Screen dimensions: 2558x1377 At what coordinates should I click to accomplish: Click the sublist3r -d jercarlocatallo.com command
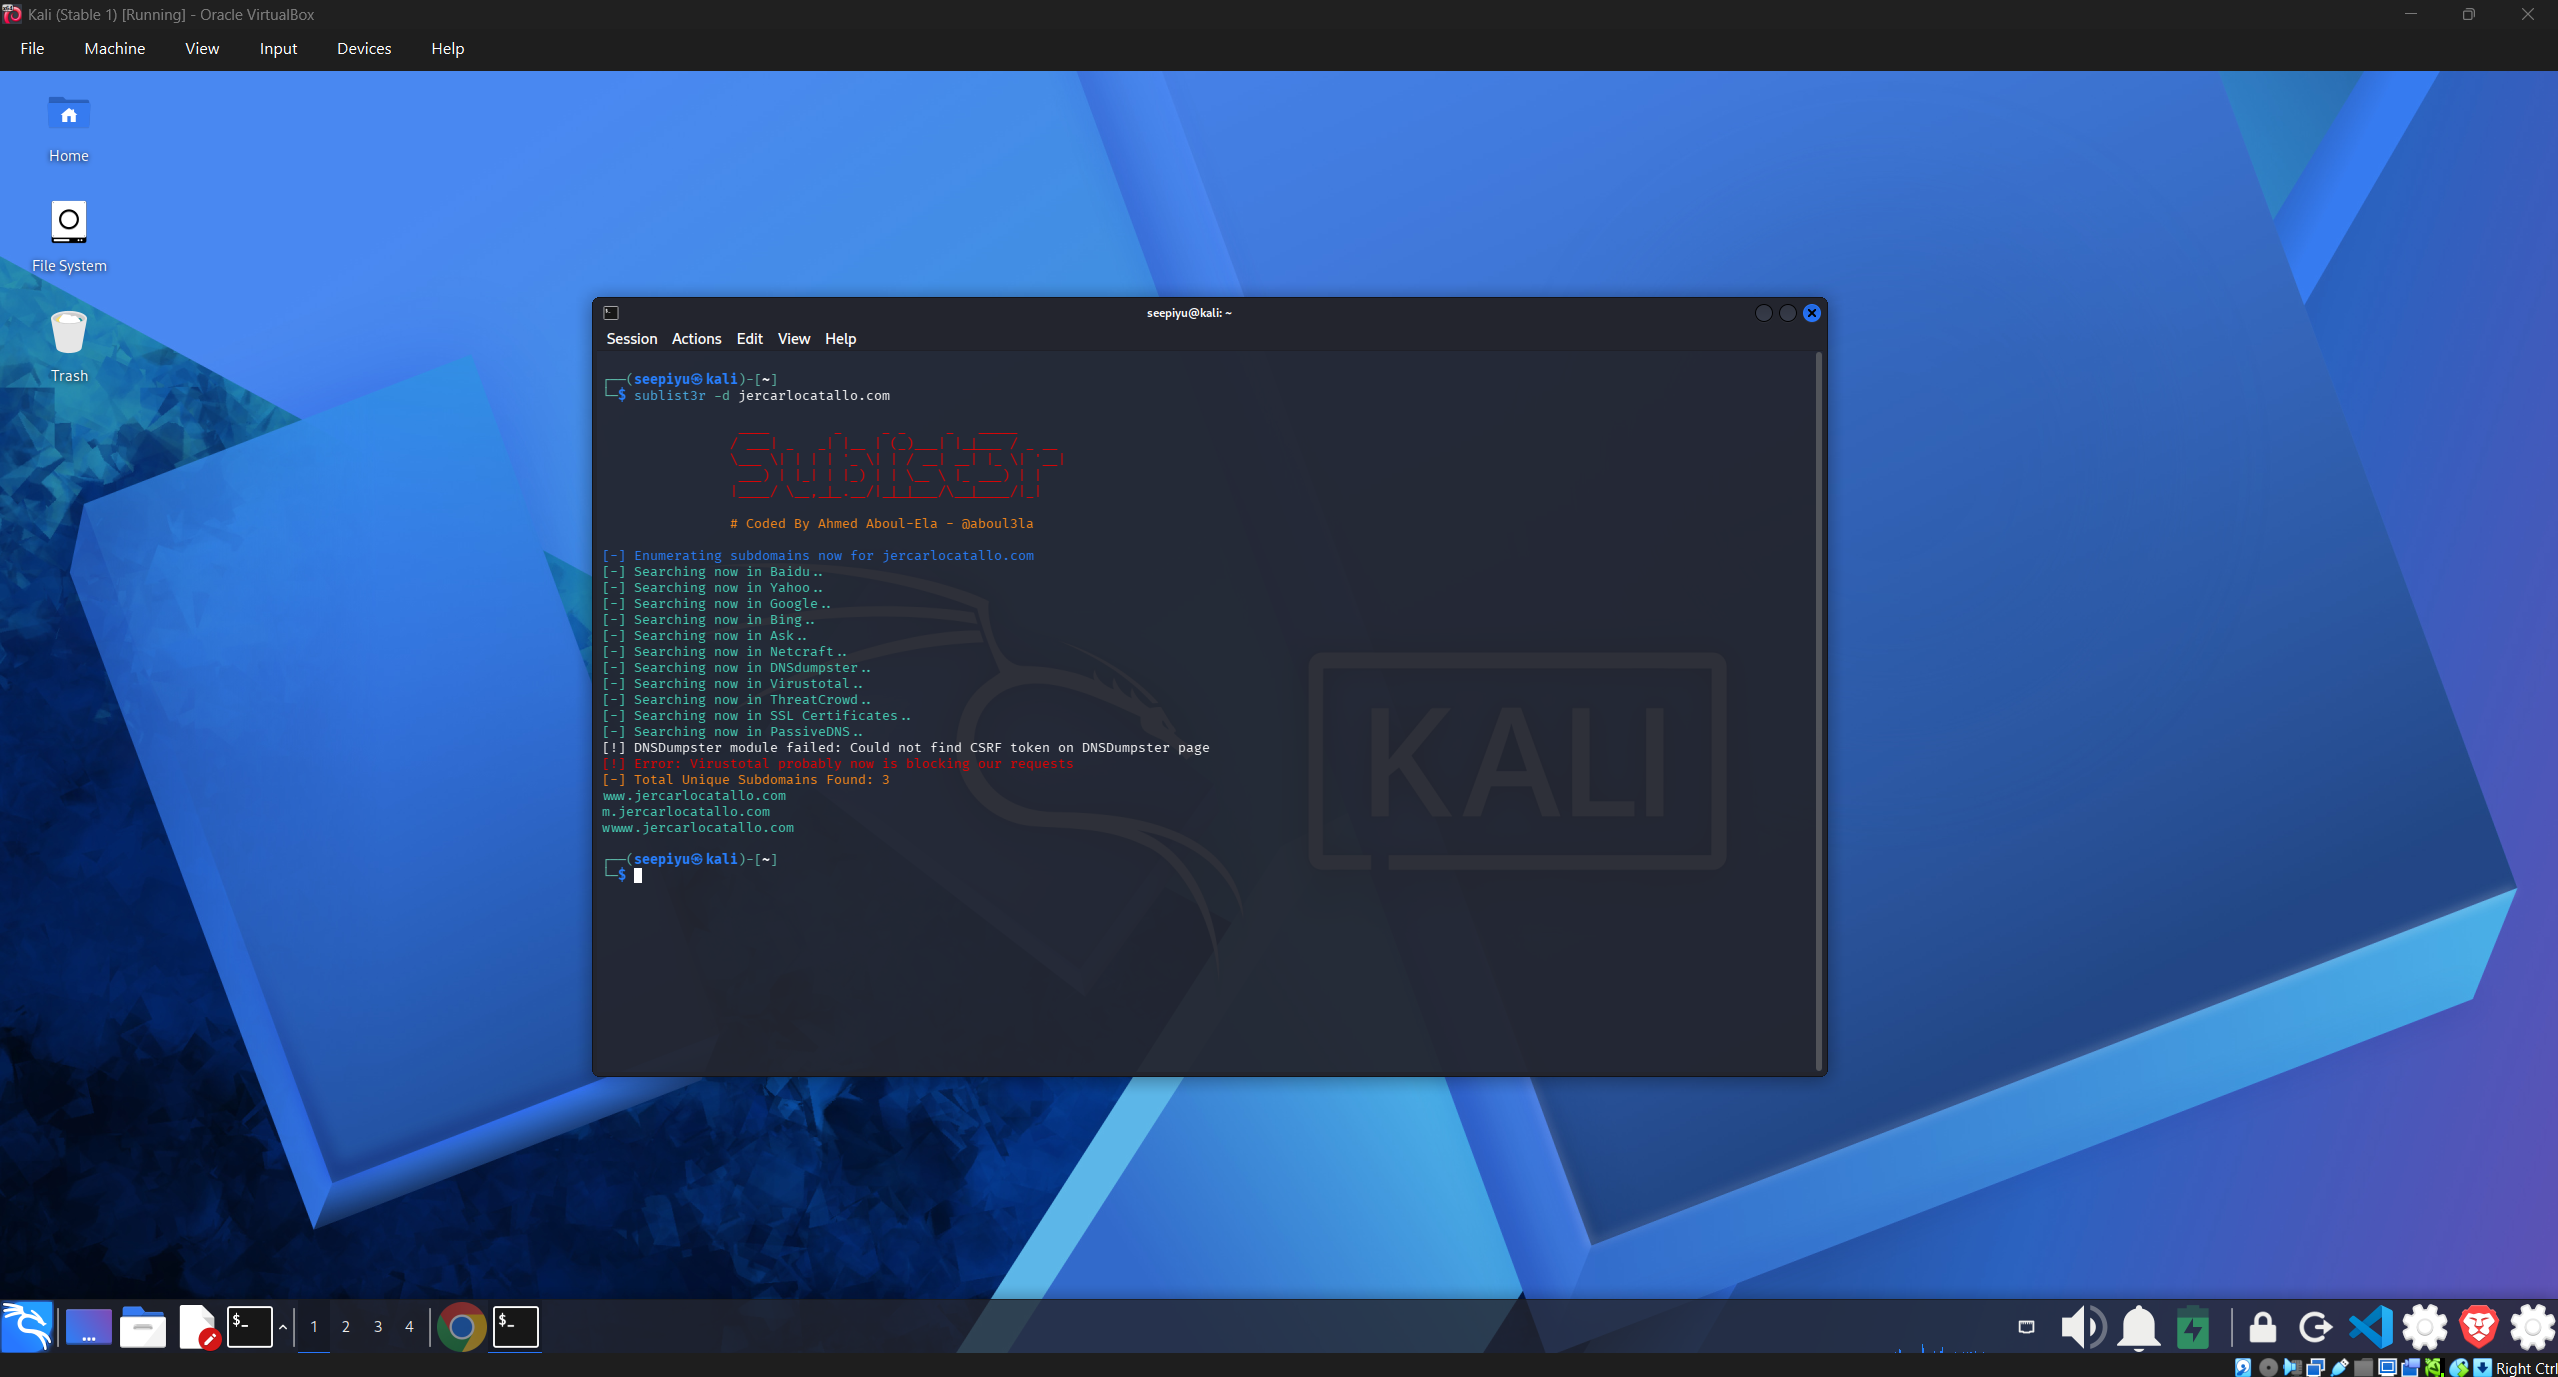coord(762,396)
